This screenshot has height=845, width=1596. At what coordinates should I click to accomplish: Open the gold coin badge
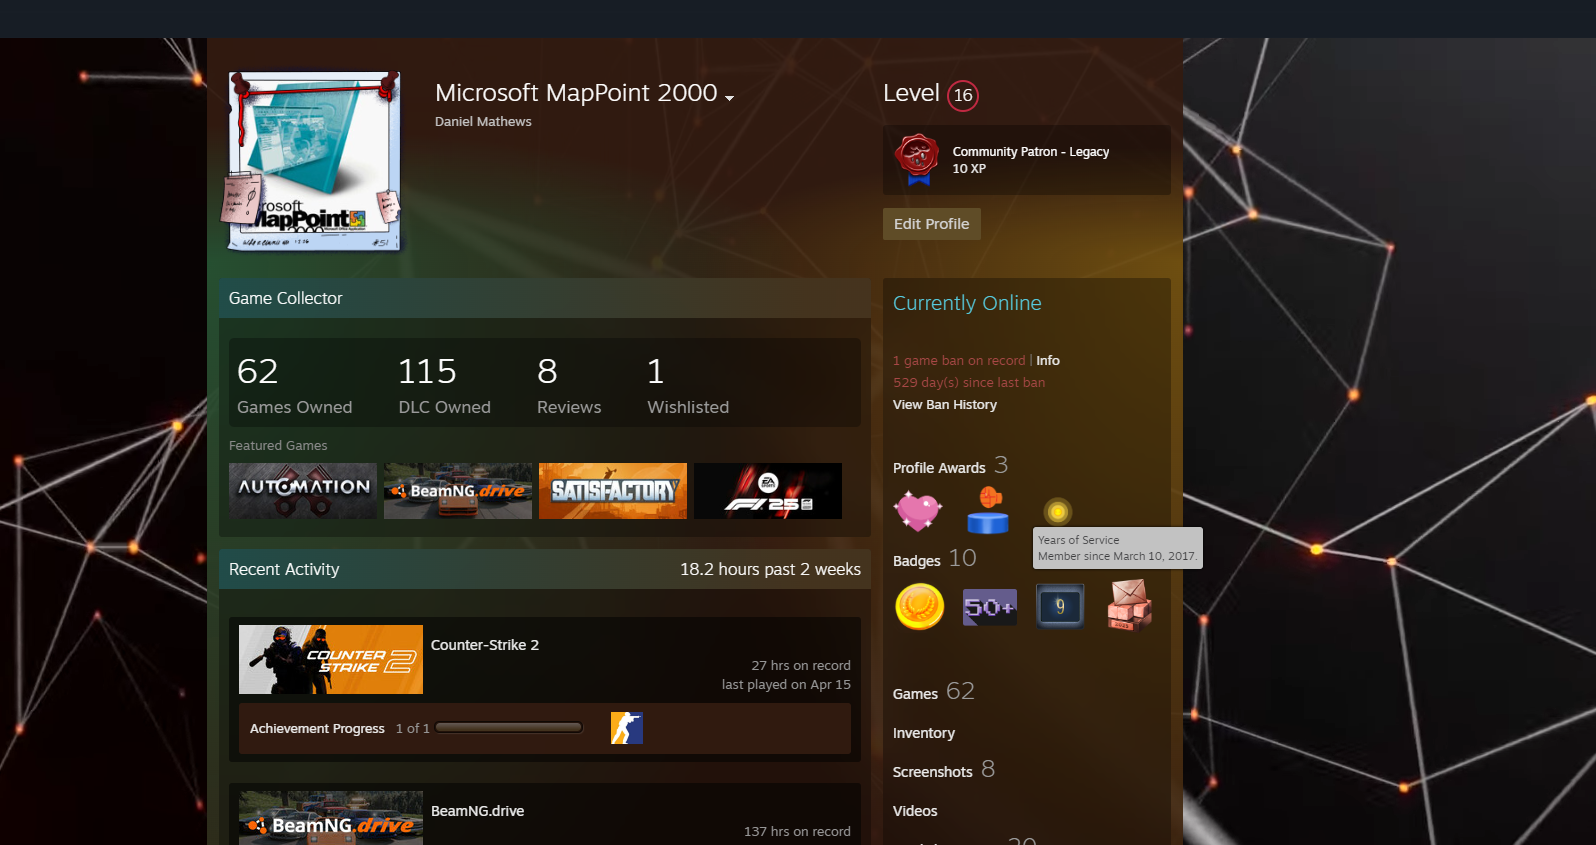pyautogui.click(x=919, y=606)
